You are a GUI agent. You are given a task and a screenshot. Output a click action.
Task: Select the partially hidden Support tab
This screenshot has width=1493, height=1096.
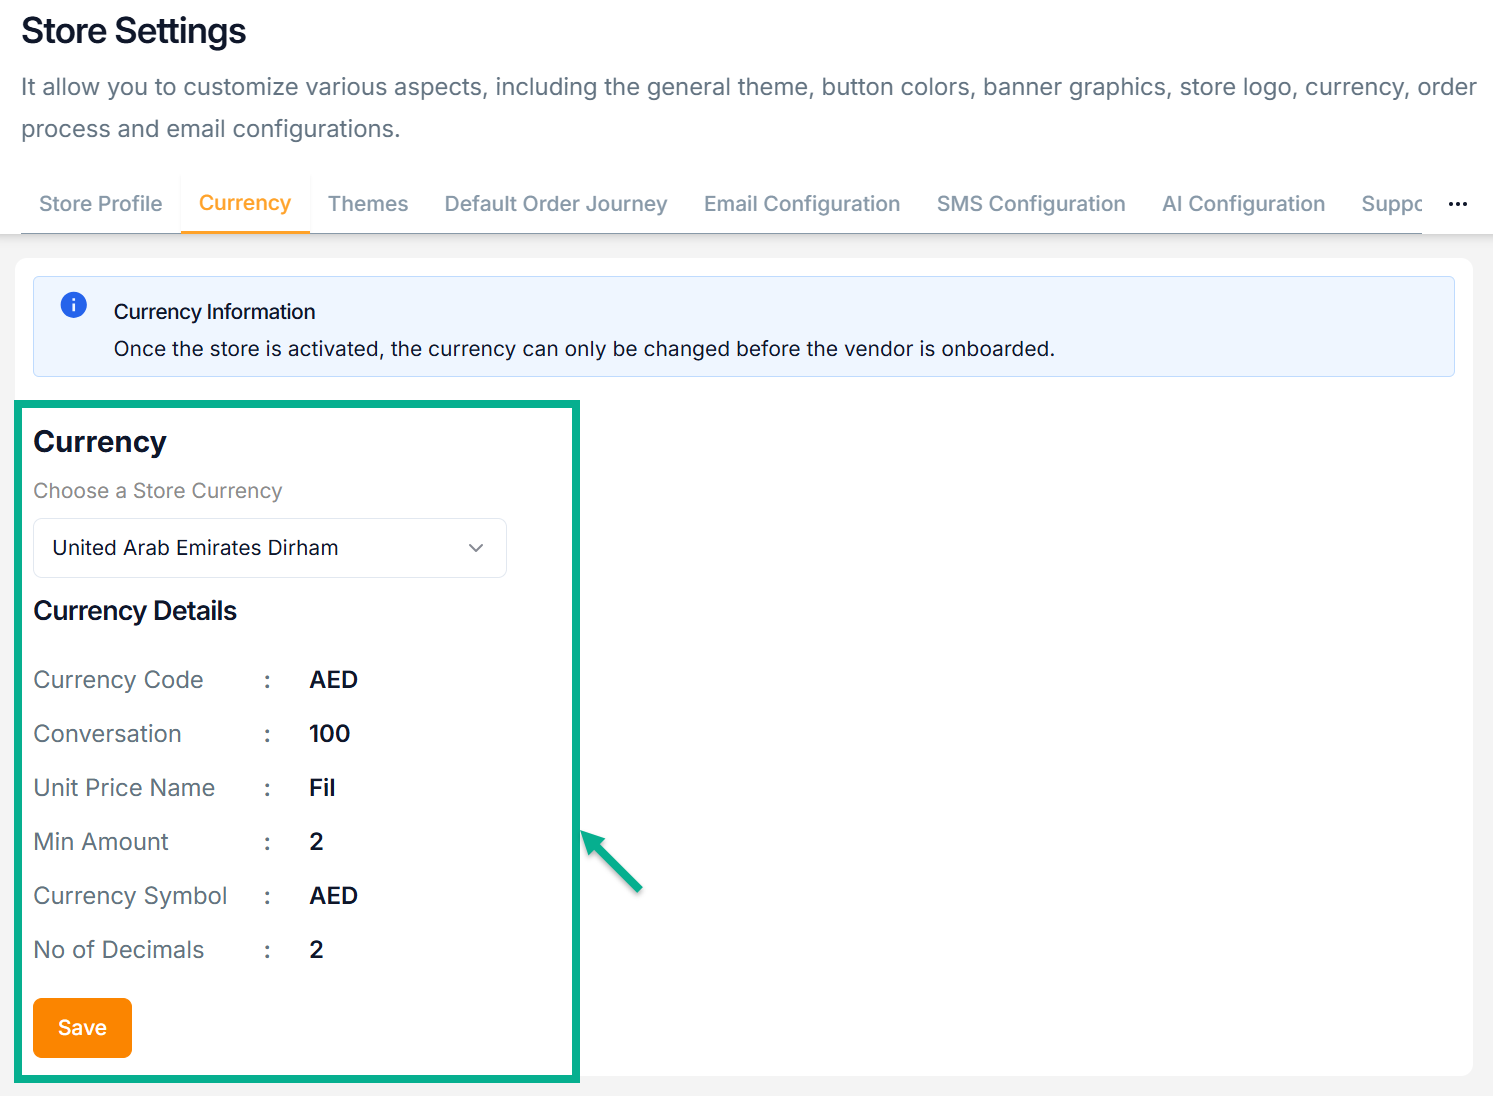(x=1391, y=204)
